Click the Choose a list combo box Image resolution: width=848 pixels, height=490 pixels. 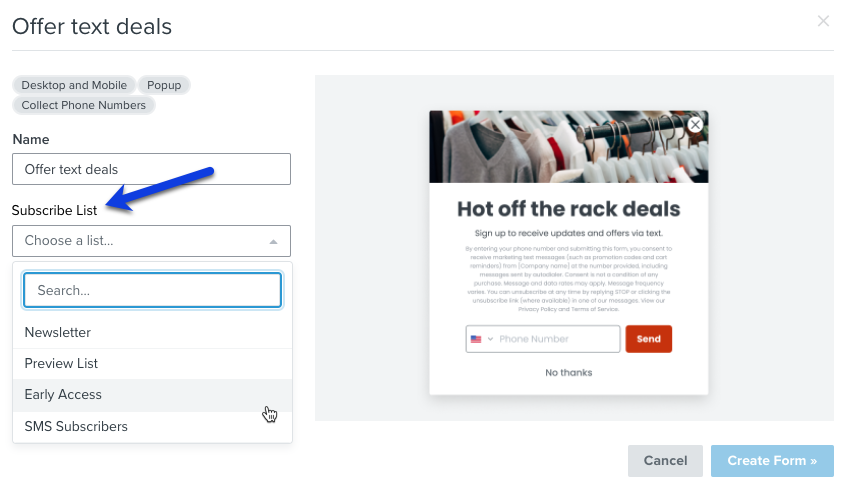[x=151, y=241]
